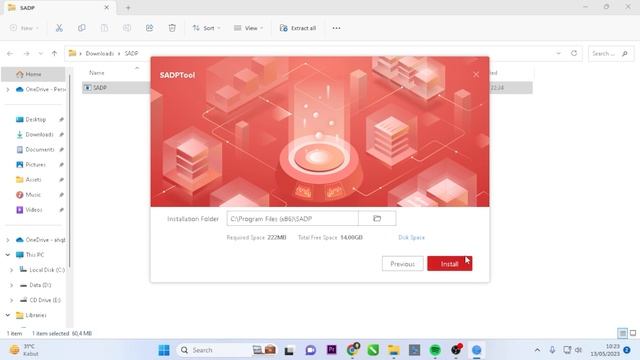Expand CD Drive (E:) node
The width and height of the screenshot is (640, 360).
click(x=11, y=300)
